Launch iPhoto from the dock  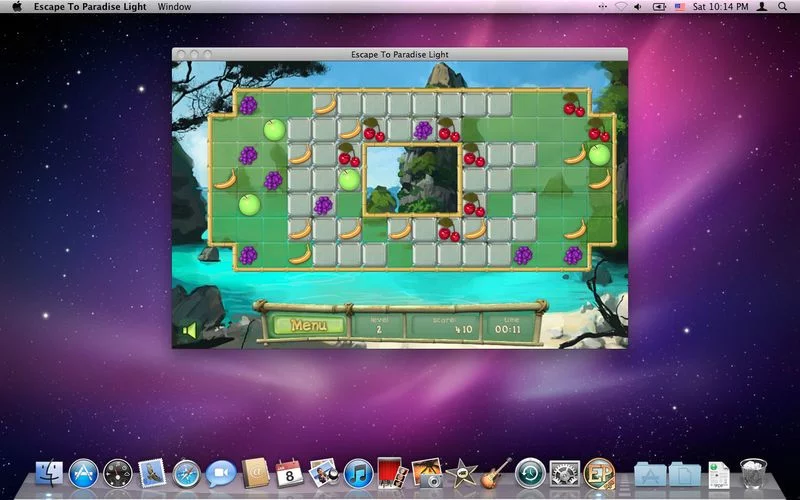[x=427, y=473]
